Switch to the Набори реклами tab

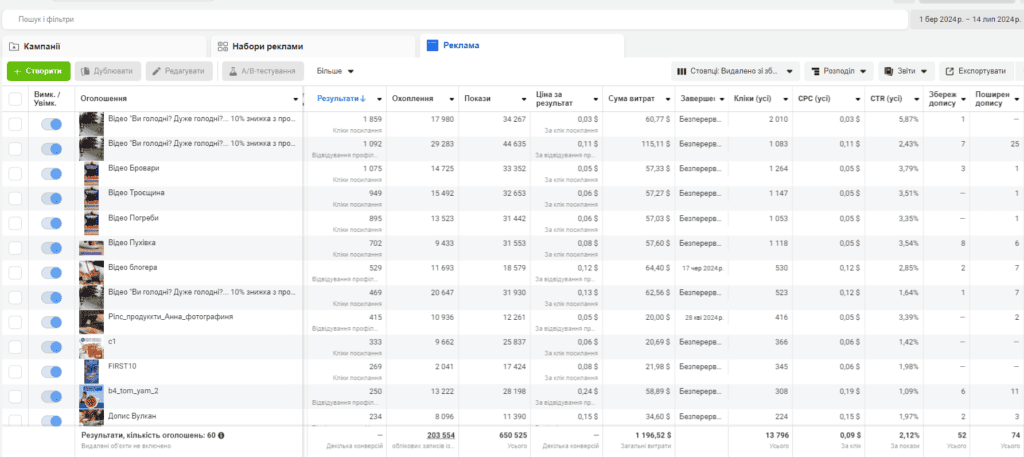coord(313,46)
